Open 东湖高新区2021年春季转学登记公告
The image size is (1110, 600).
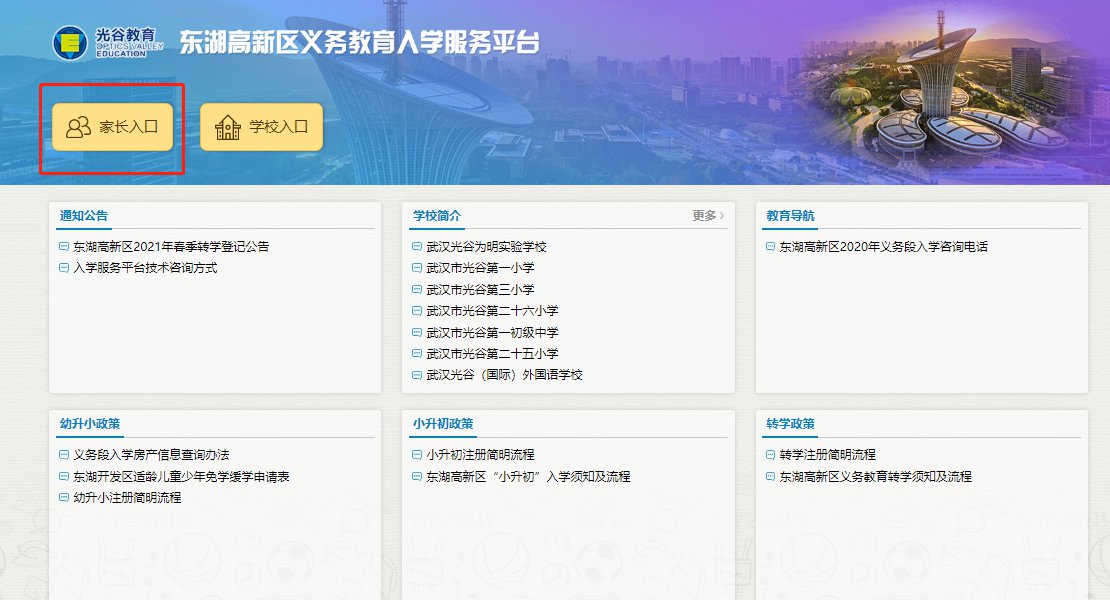pyautogui.click(x=171, y=246)
